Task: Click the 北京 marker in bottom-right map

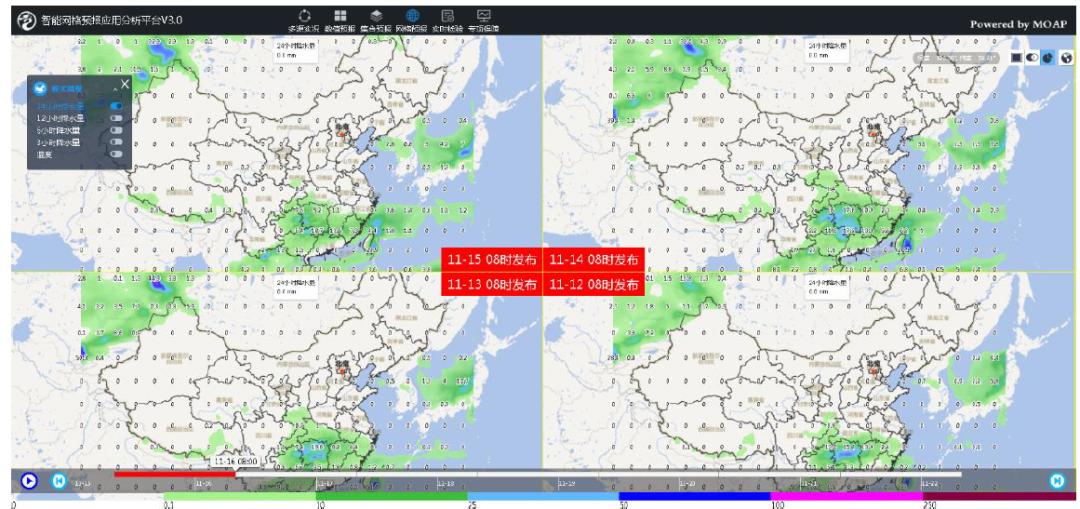Action: pyautogui.click(x=875, y=367)
